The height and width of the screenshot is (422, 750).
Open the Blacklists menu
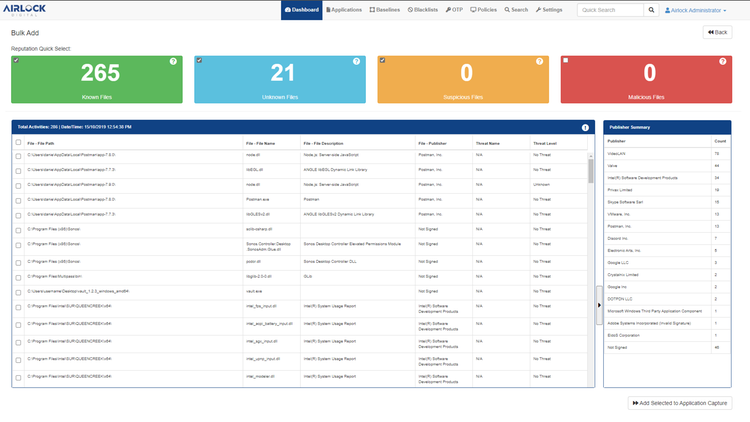tap(423, 10)
